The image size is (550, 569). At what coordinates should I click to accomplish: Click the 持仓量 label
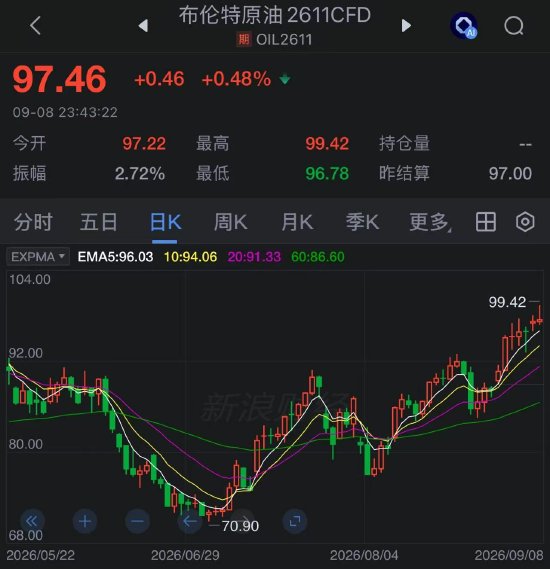tap(405, 143)
